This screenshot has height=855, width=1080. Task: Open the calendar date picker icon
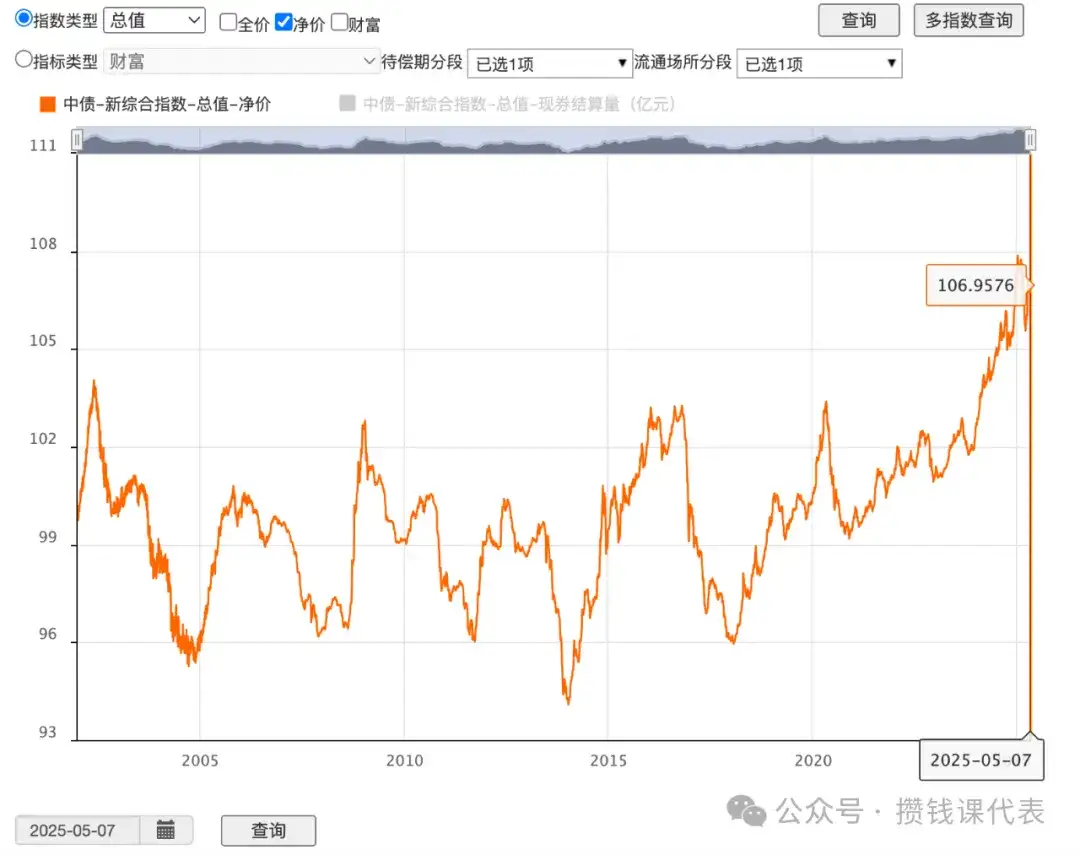pos(165,830)
